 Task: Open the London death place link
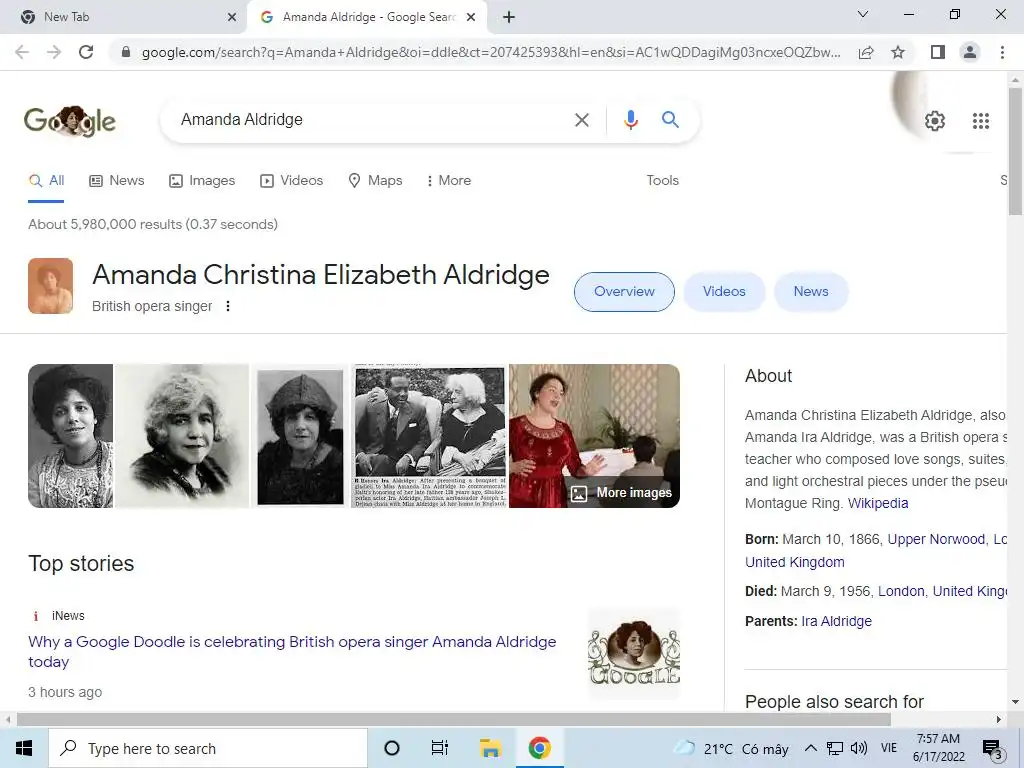click(901, 592)
